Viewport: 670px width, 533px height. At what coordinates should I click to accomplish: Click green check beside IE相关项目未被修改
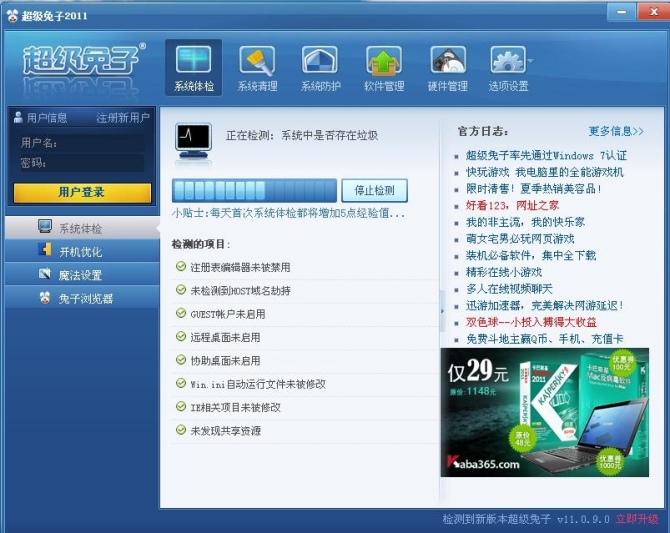(181, 406)
